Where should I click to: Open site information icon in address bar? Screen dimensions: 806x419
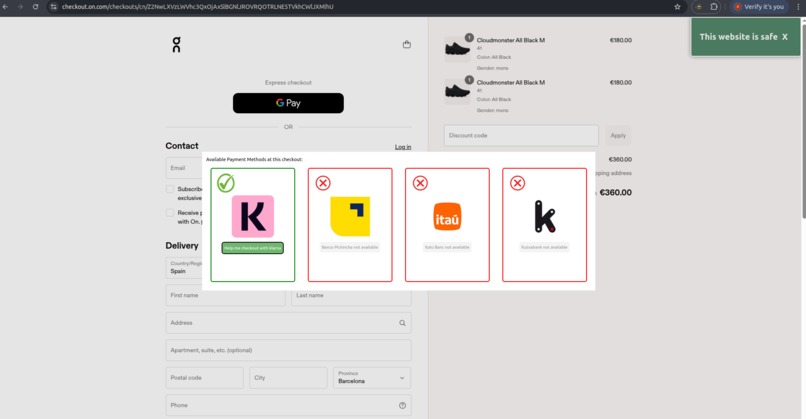(53, 7)
